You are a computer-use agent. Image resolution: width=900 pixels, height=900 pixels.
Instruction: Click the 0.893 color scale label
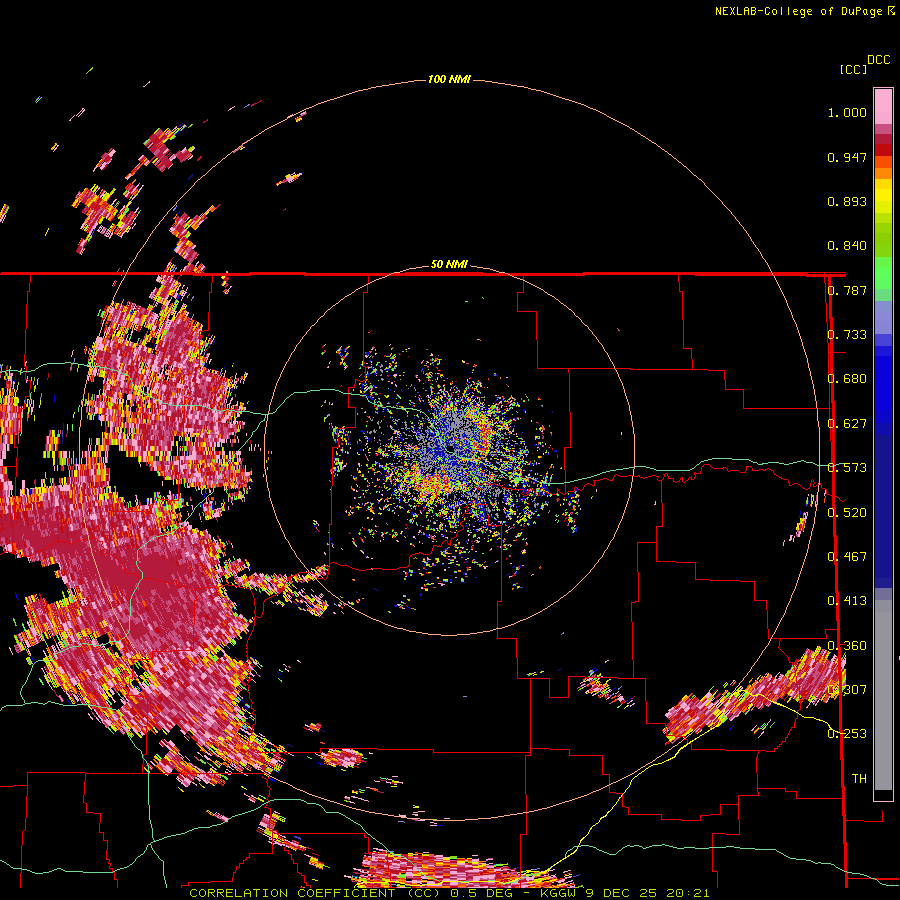tap(847, 201)
